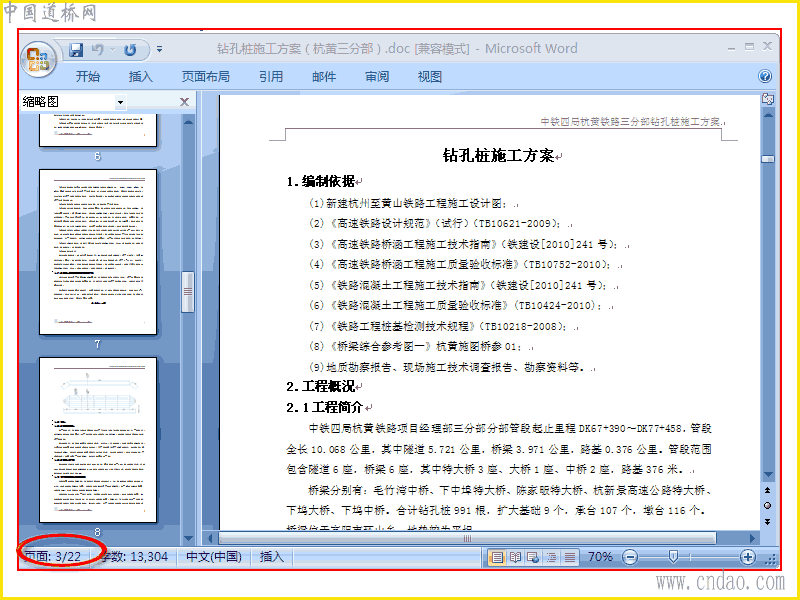Go to next page double-arrow button
The height and width of the screenshot is (600, 800).
coord(768,521)
